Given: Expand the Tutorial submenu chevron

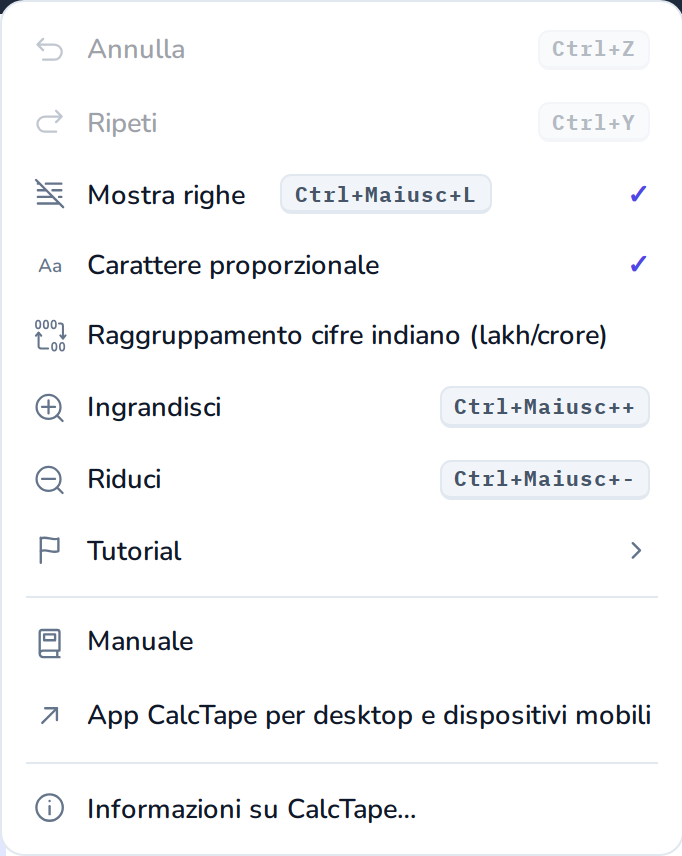Looking at the screenshot, I should click(636, 550).
